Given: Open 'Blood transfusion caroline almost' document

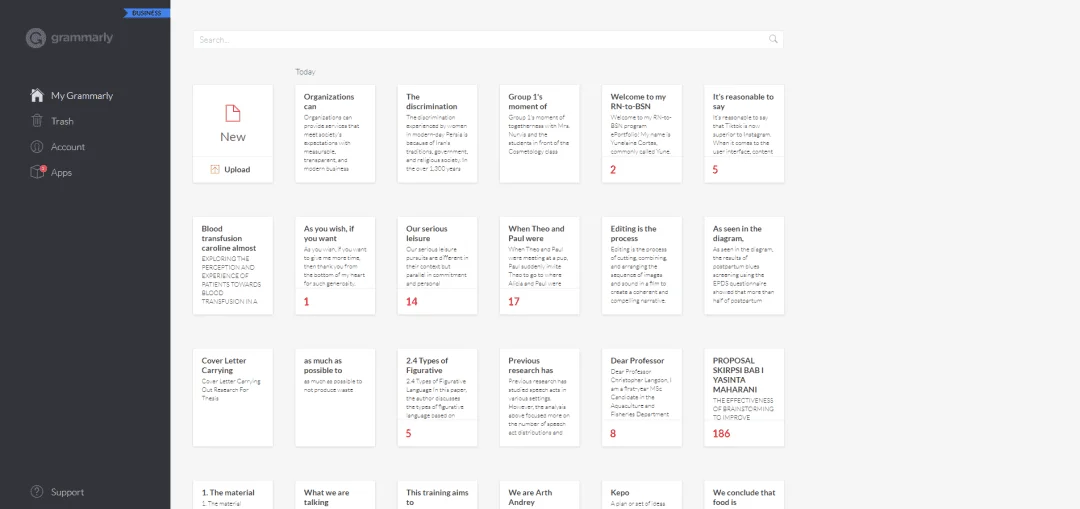Looking at the screenshot, I should pyautogui.click(x=233, y=266).
